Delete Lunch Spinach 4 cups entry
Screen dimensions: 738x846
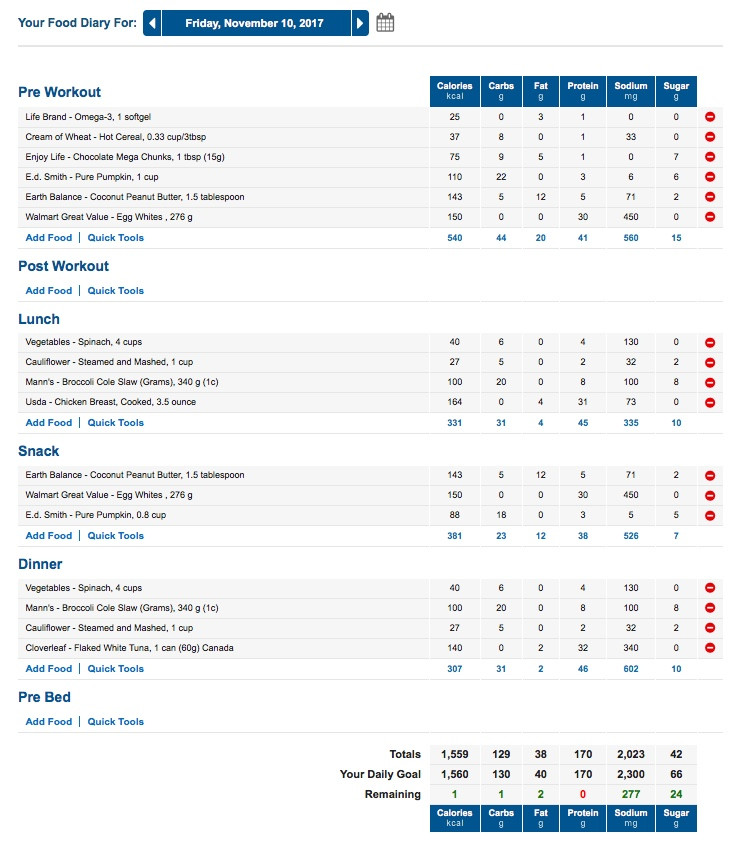(710, 343)
